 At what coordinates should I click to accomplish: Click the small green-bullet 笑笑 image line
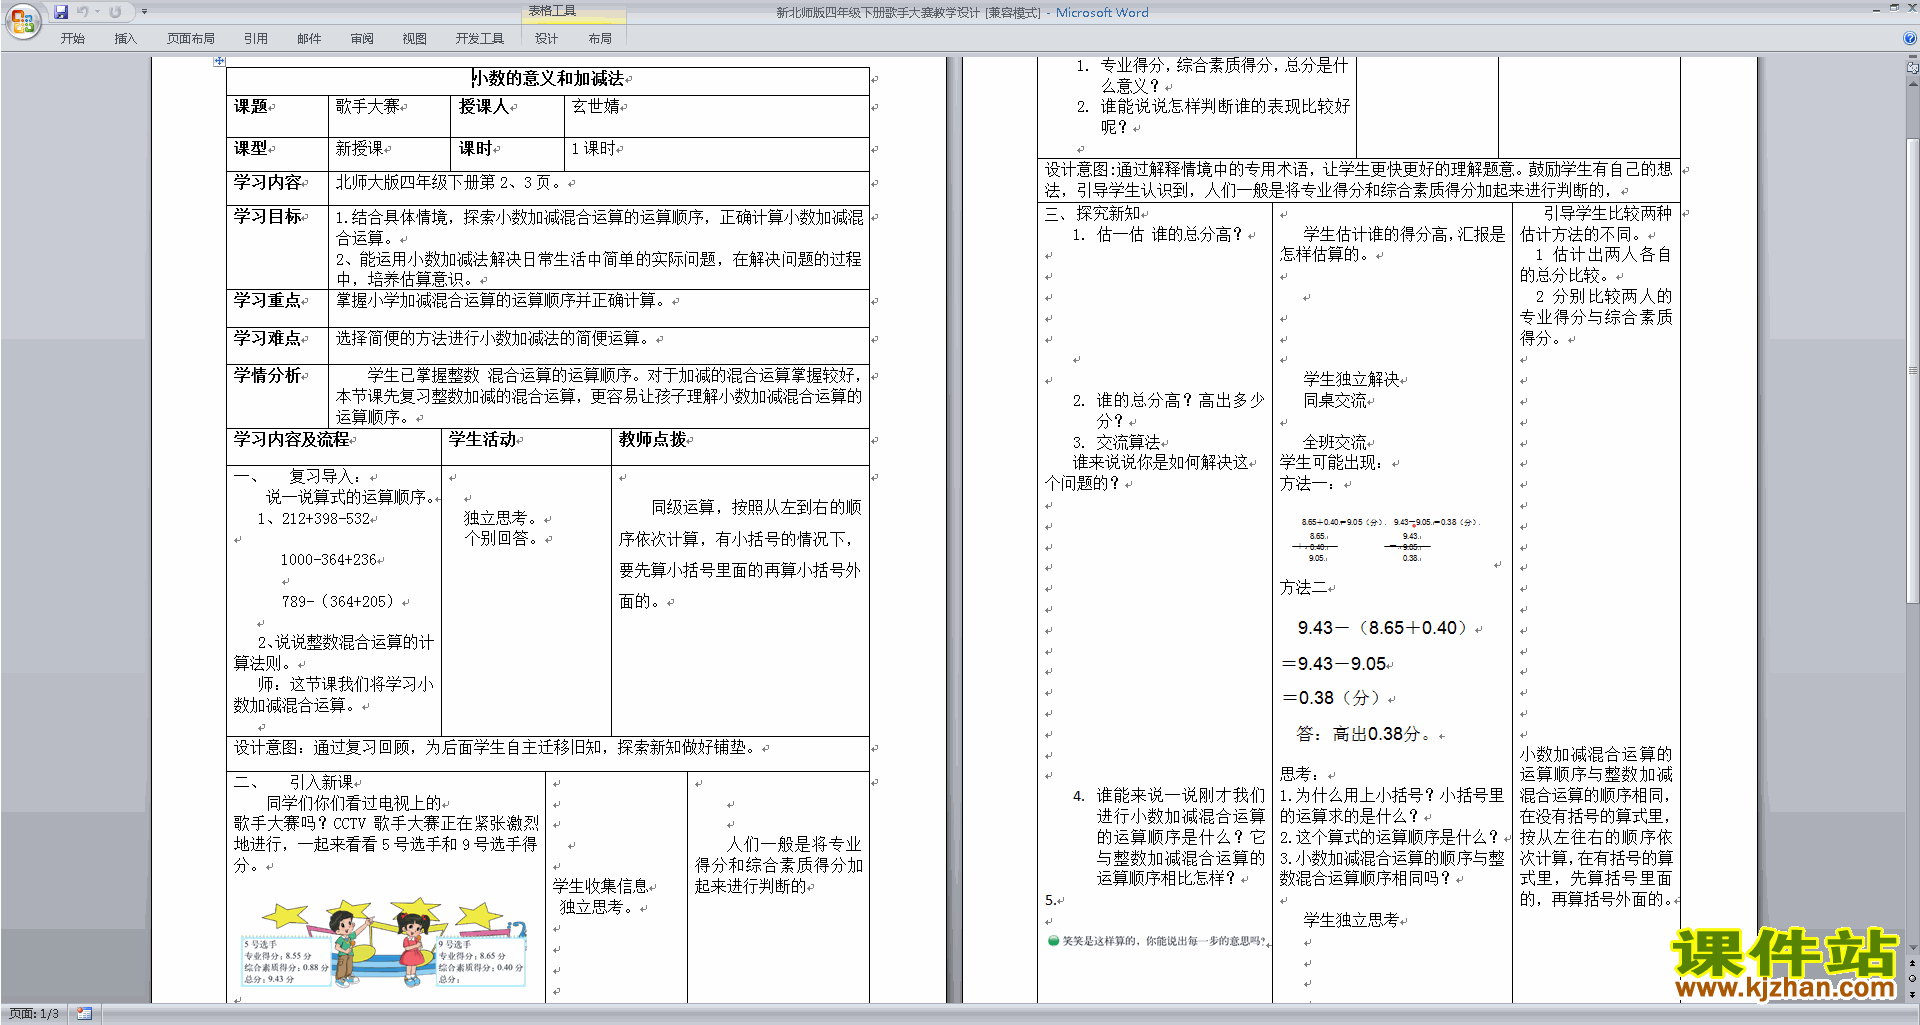click(x=1156, y=941)
